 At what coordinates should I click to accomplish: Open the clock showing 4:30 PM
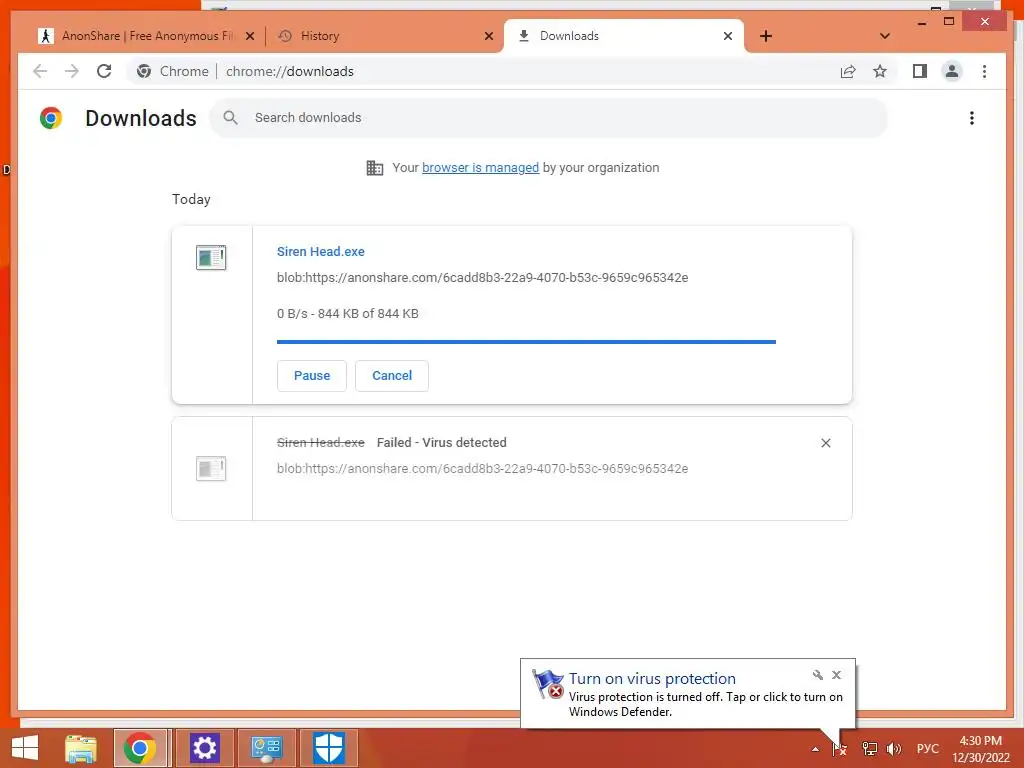980,749
